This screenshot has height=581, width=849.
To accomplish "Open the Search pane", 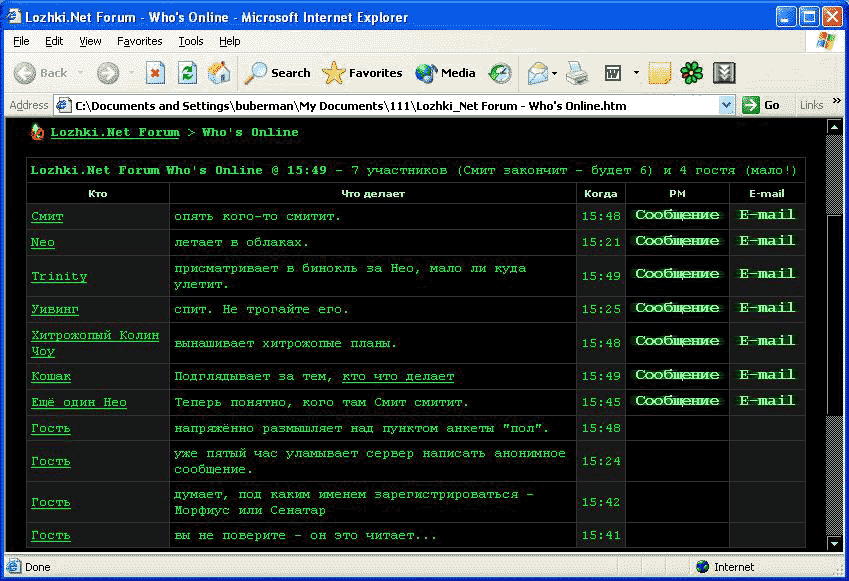I will [278, 73].
